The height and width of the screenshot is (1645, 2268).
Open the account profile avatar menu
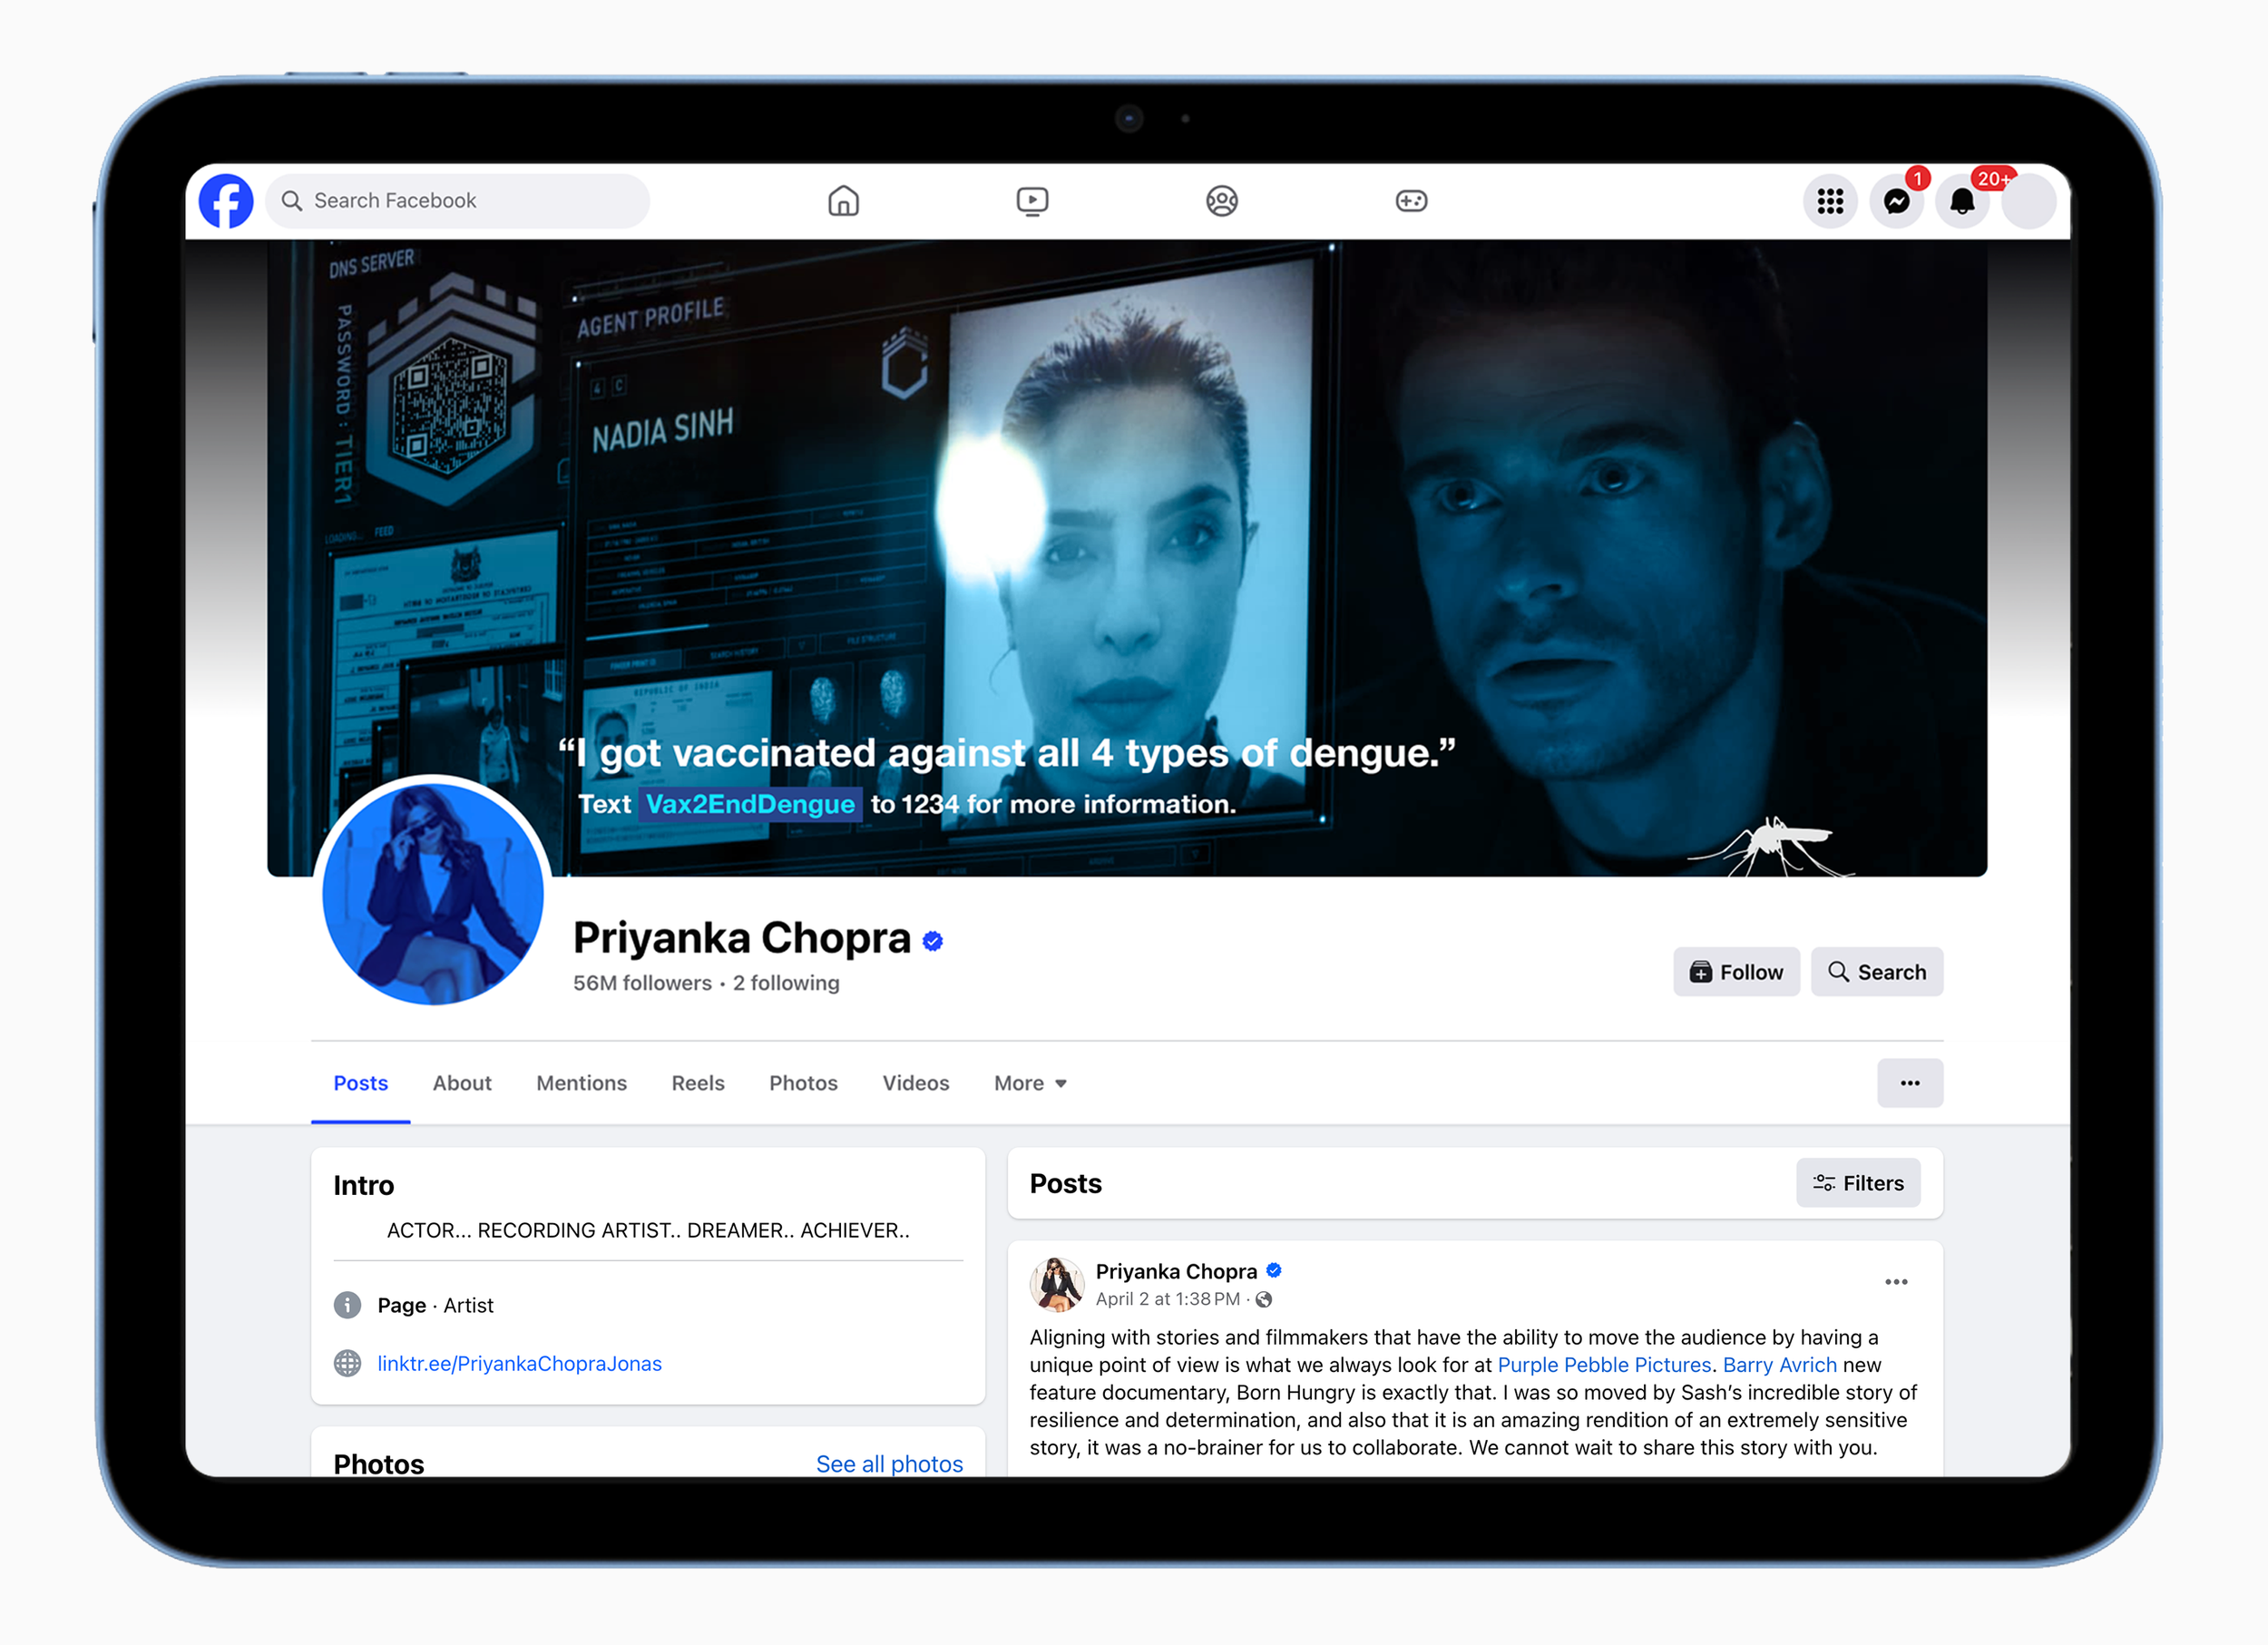[2029, 201]
